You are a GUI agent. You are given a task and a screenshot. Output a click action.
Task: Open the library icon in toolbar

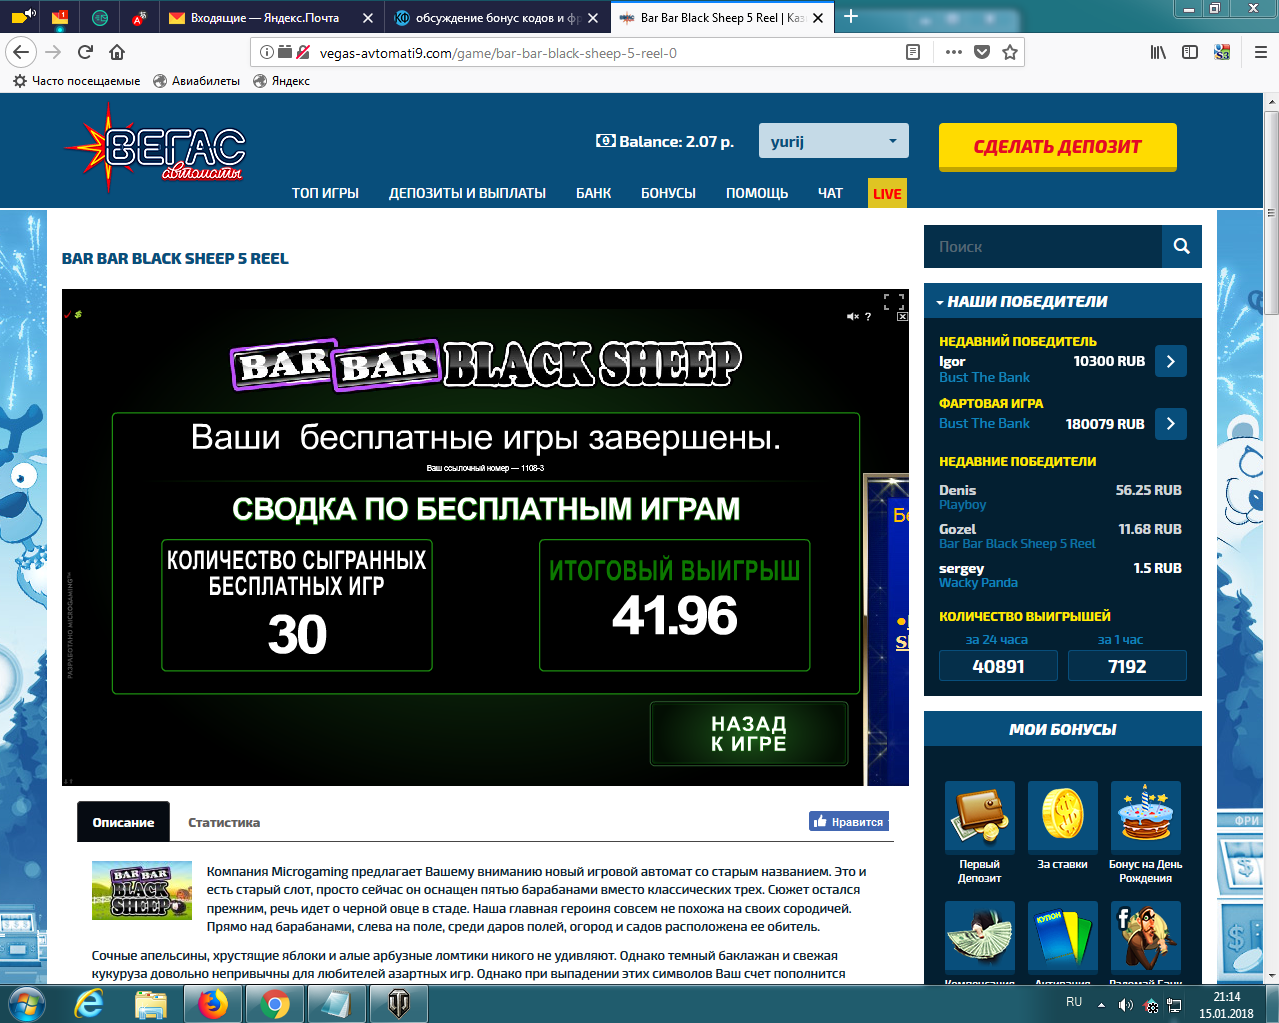1158,52
